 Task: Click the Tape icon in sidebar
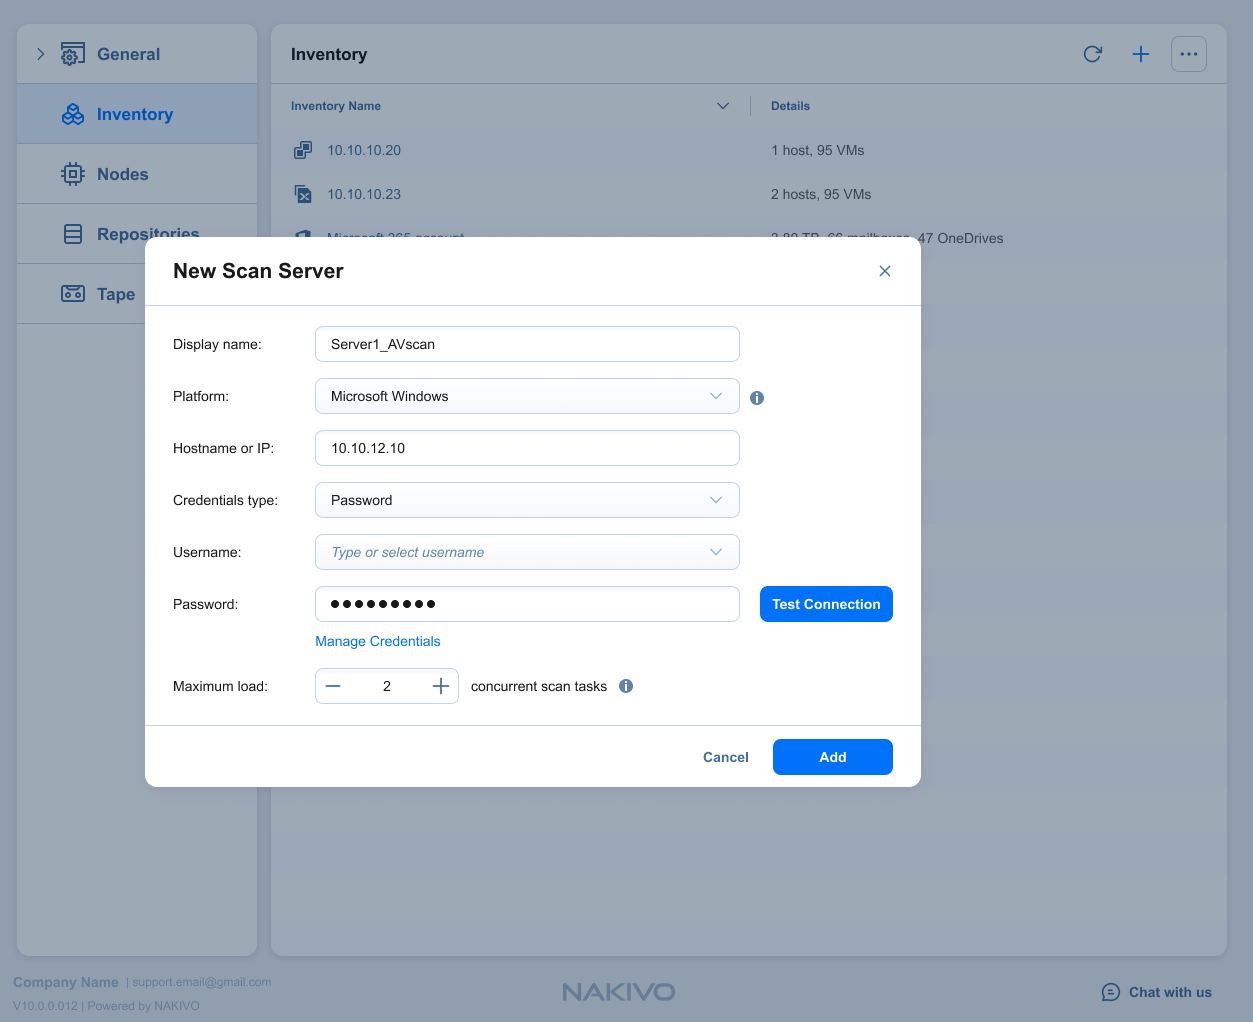point(73,294)
